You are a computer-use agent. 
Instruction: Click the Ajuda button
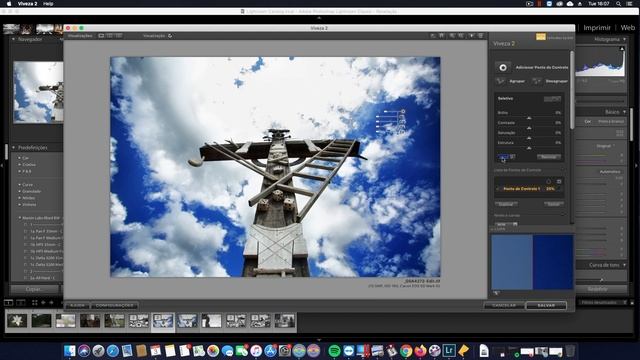pyautogui.click(x=77, y=305)
